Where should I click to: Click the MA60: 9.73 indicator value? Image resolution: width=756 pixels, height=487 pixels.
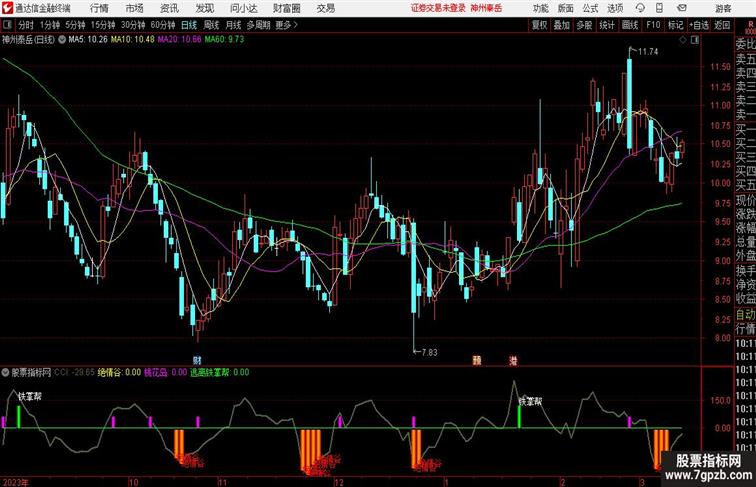[x=224, y=40]
